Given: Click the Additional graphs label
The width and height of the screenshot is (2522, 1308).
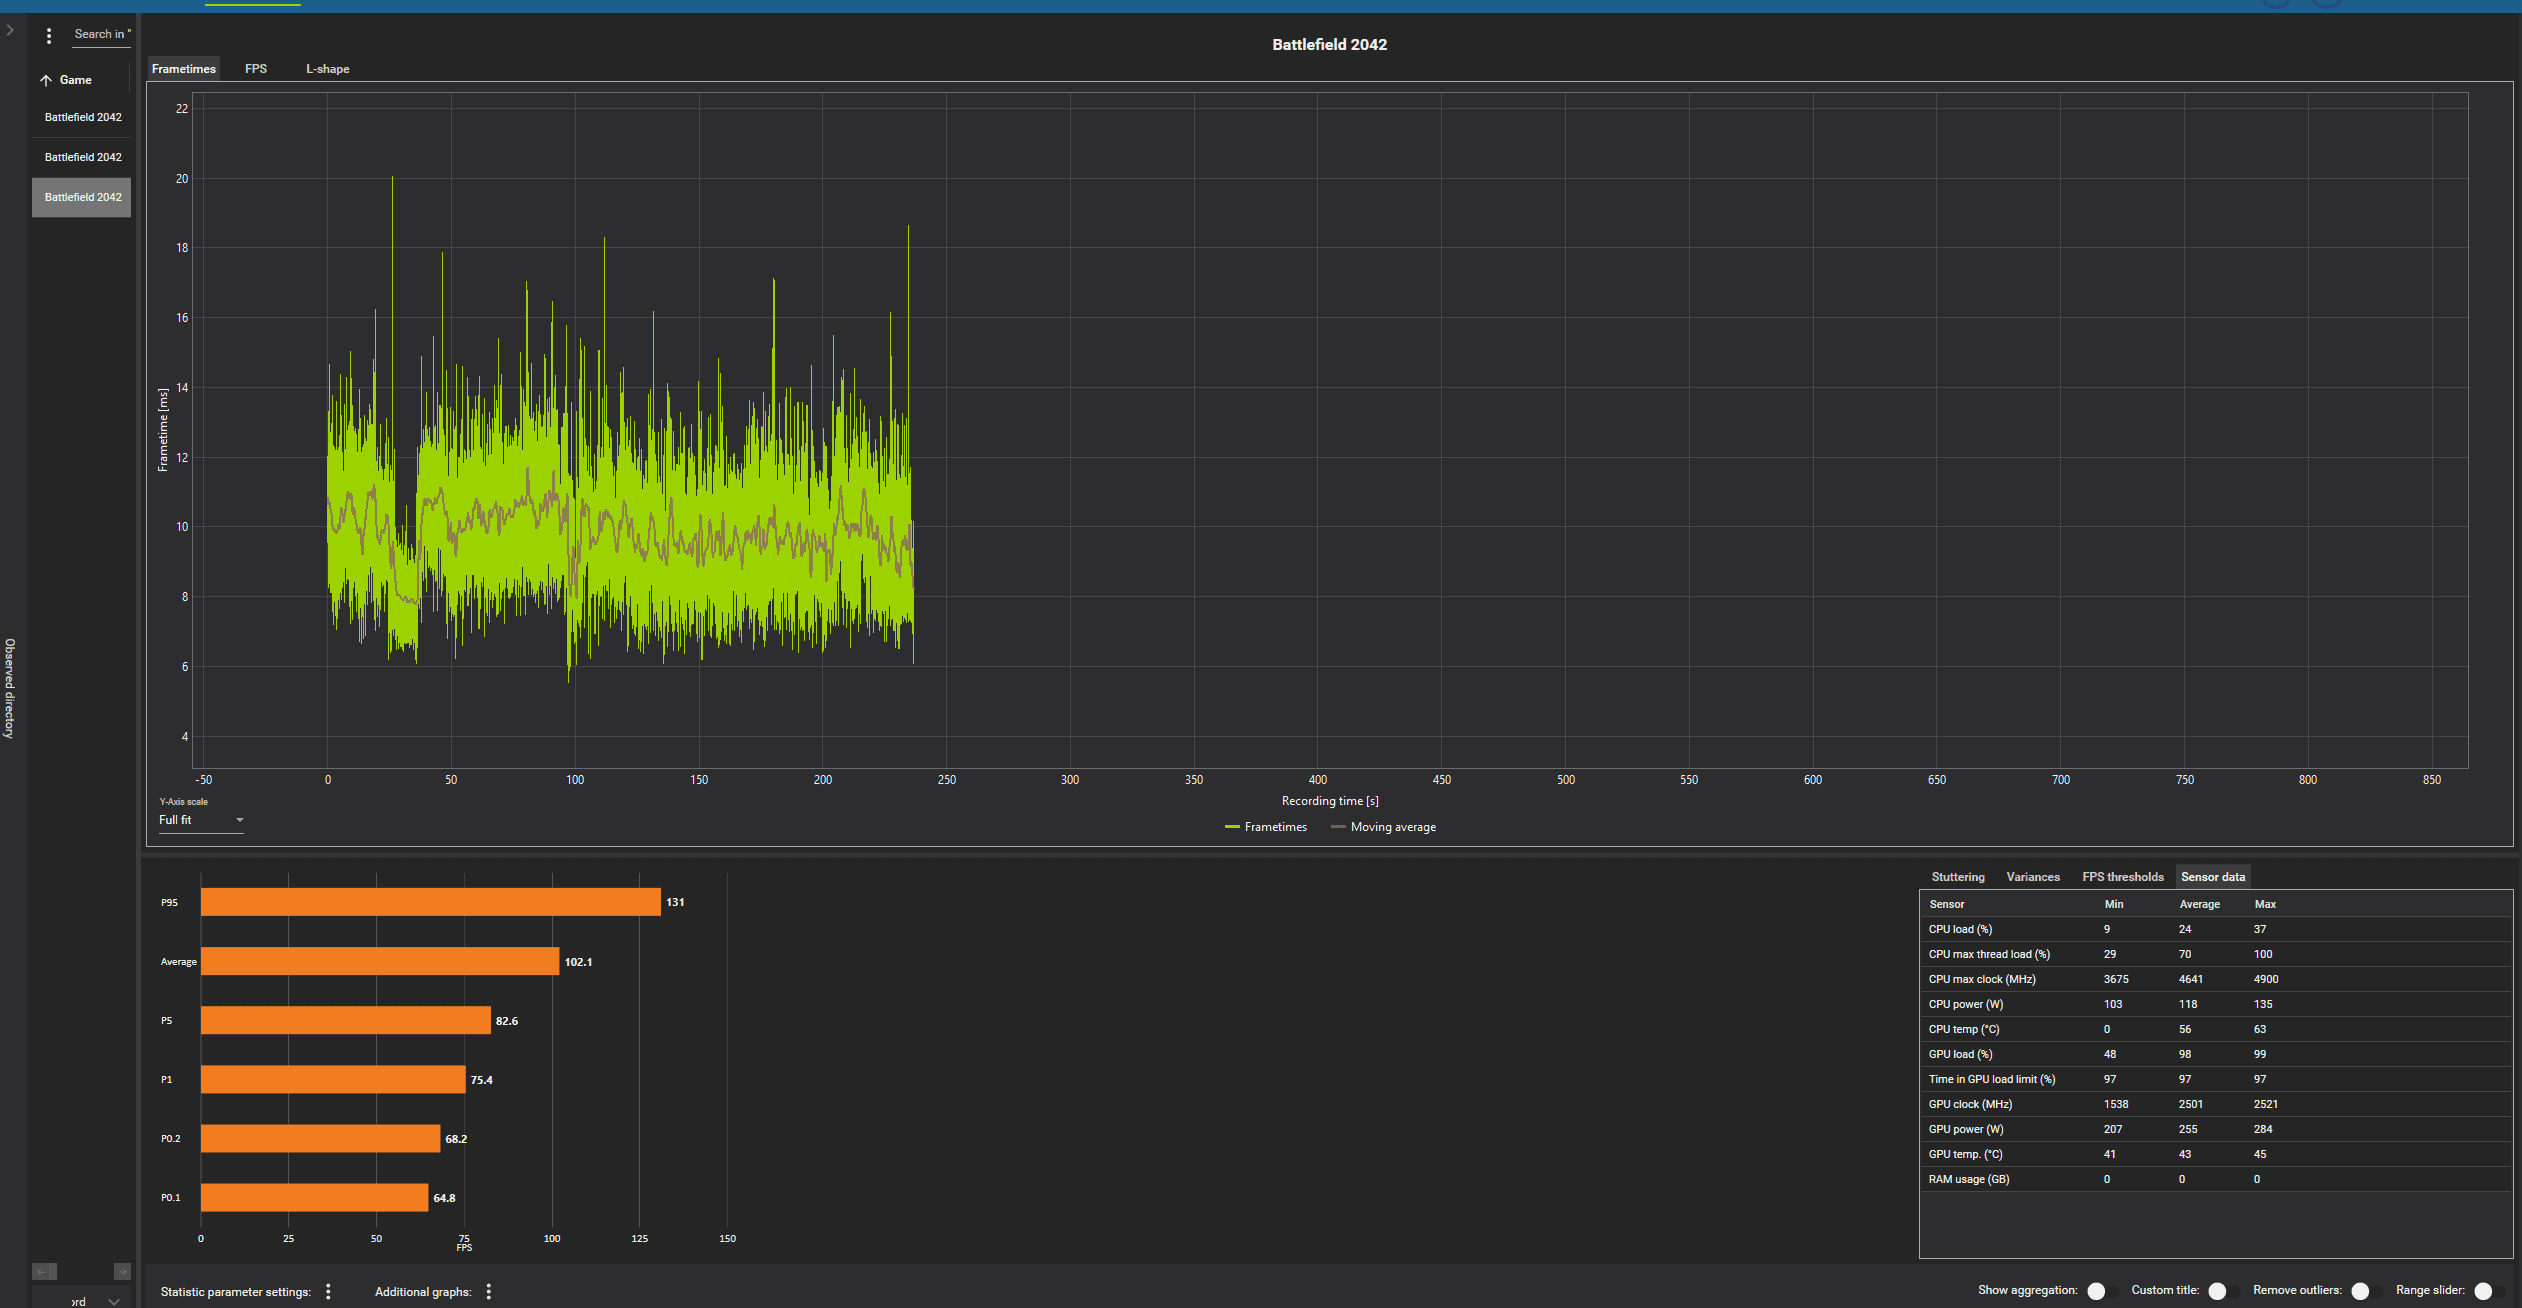Looking at the screenshot, I should 423,1292.
